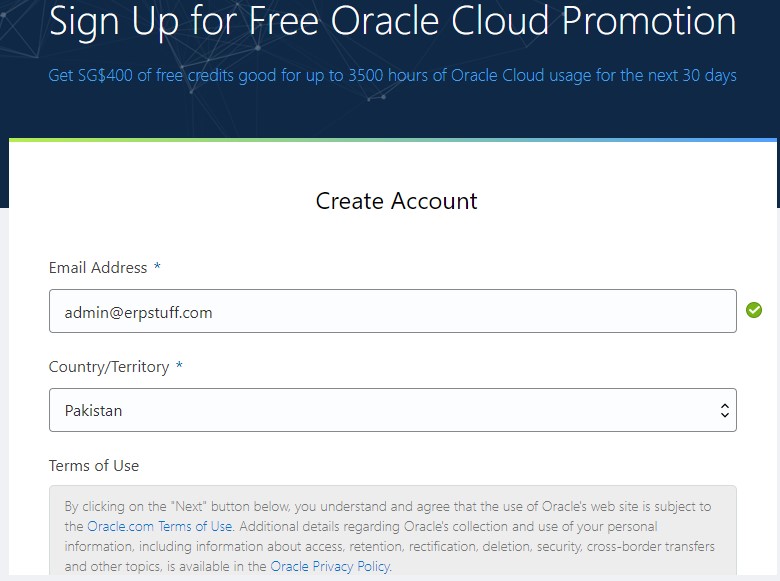
Task: Click the Email Address field label
Action: click(97, 268)
